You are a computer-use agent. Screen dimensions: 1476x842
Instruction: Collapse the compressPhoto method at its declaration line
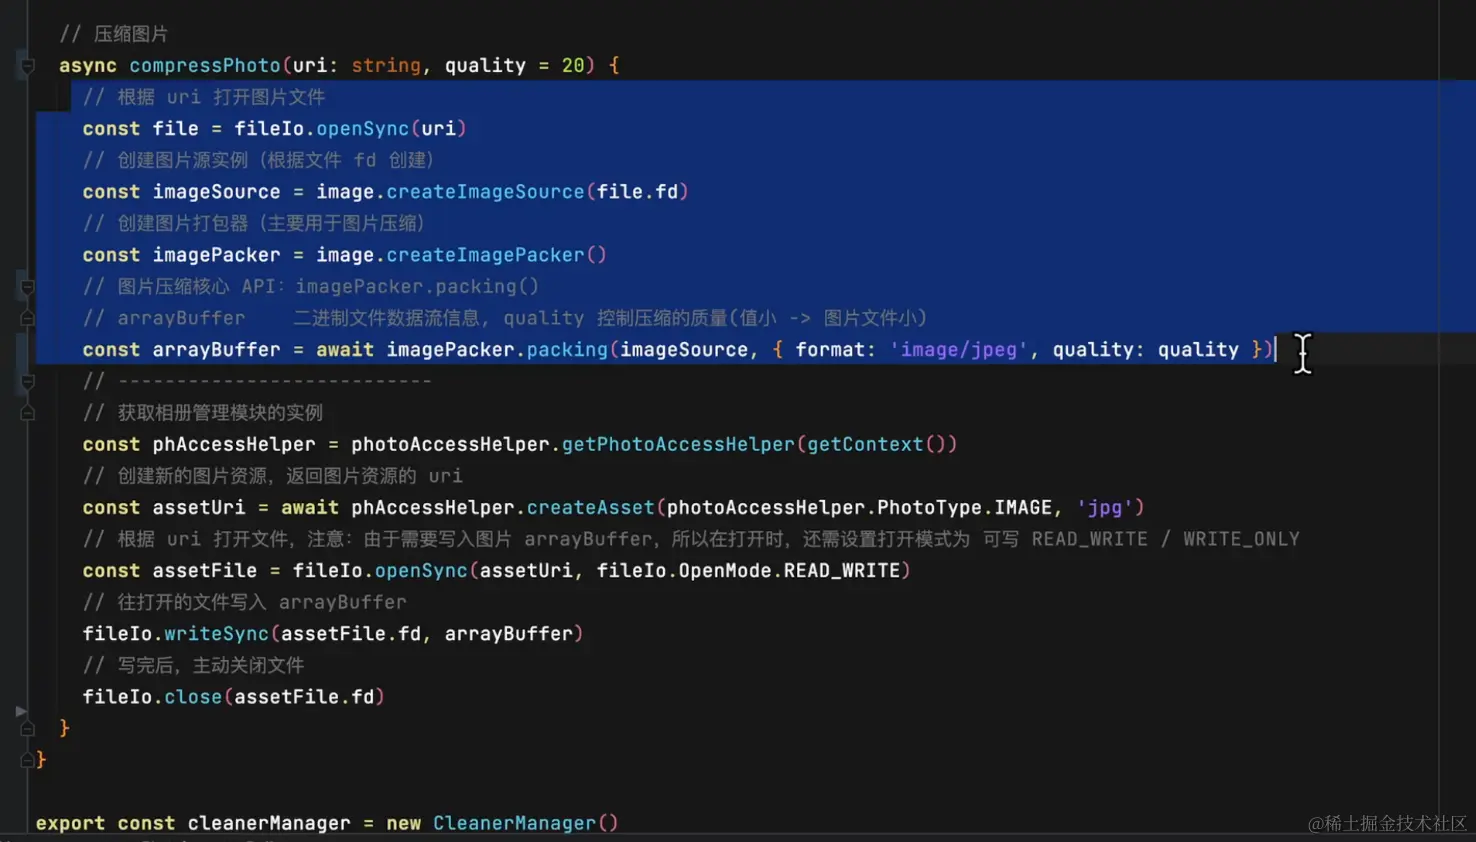tap(27, 66)
